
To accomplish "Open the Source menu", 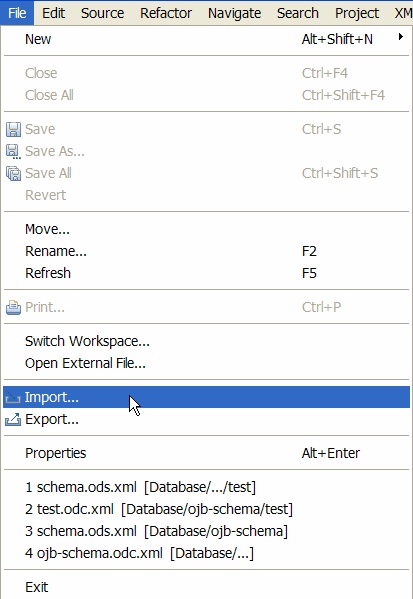I will 102,13.
